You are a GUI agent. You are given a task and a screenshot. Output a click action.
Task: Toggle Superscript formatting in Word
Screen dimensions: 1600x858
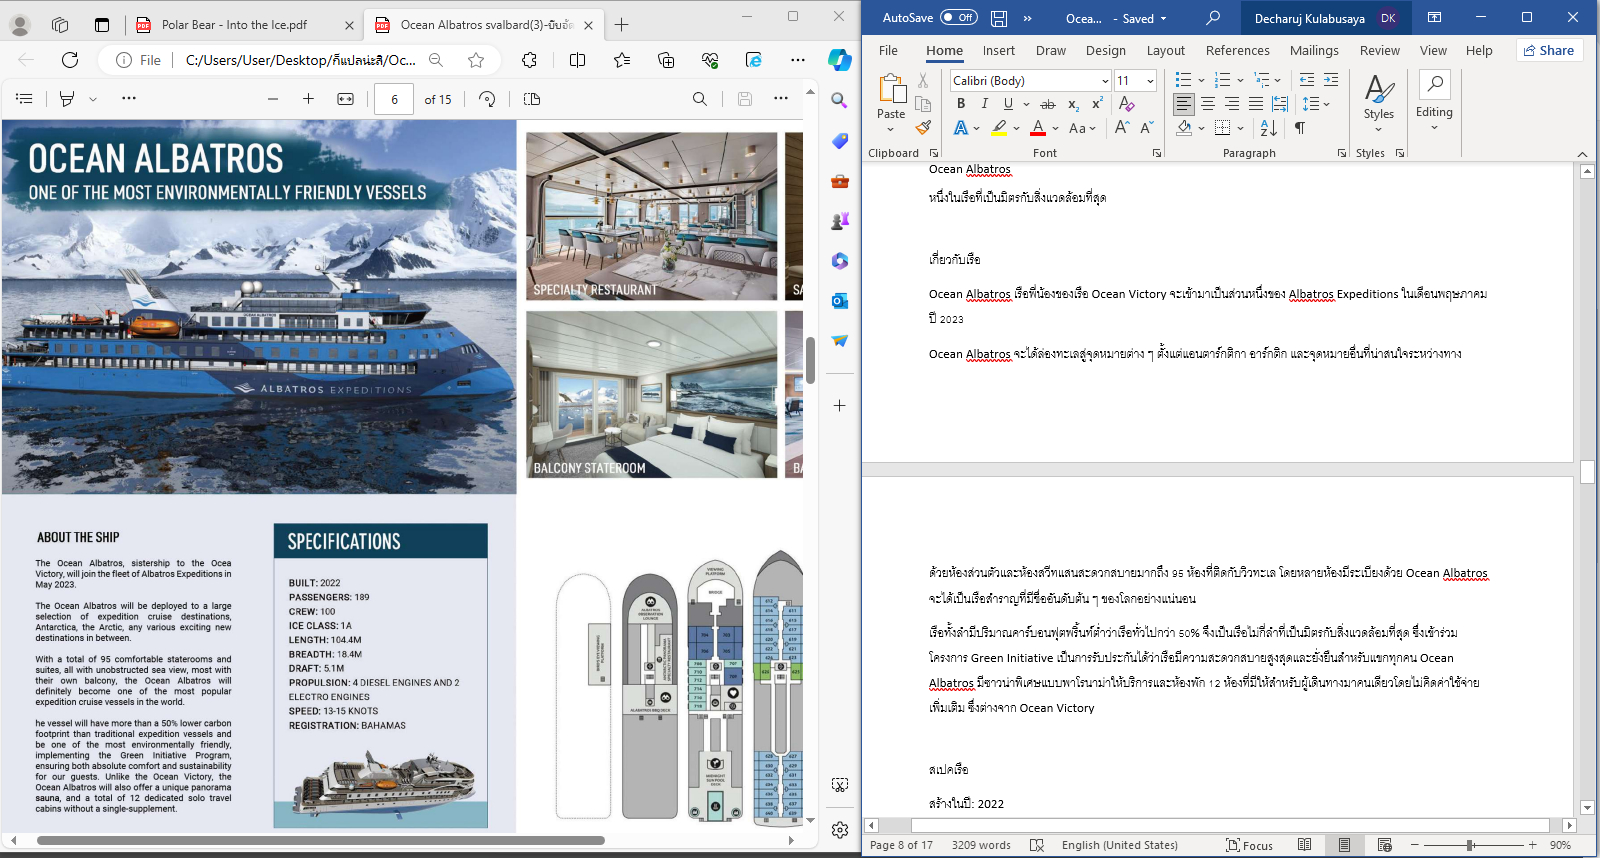tap(1097, 104)
